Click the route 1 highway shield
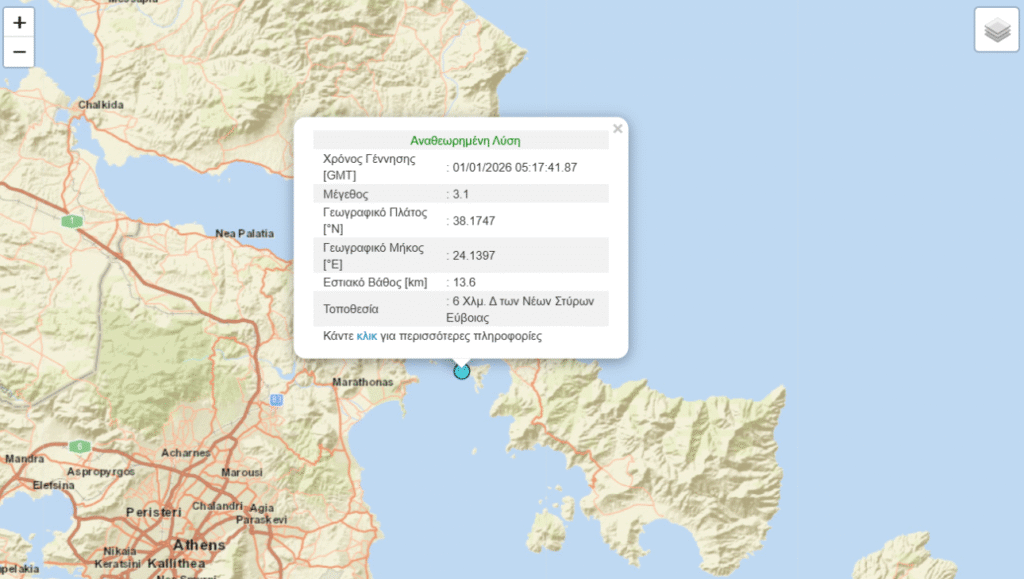Screen dimensions: 1024x579 click(71, 220)
